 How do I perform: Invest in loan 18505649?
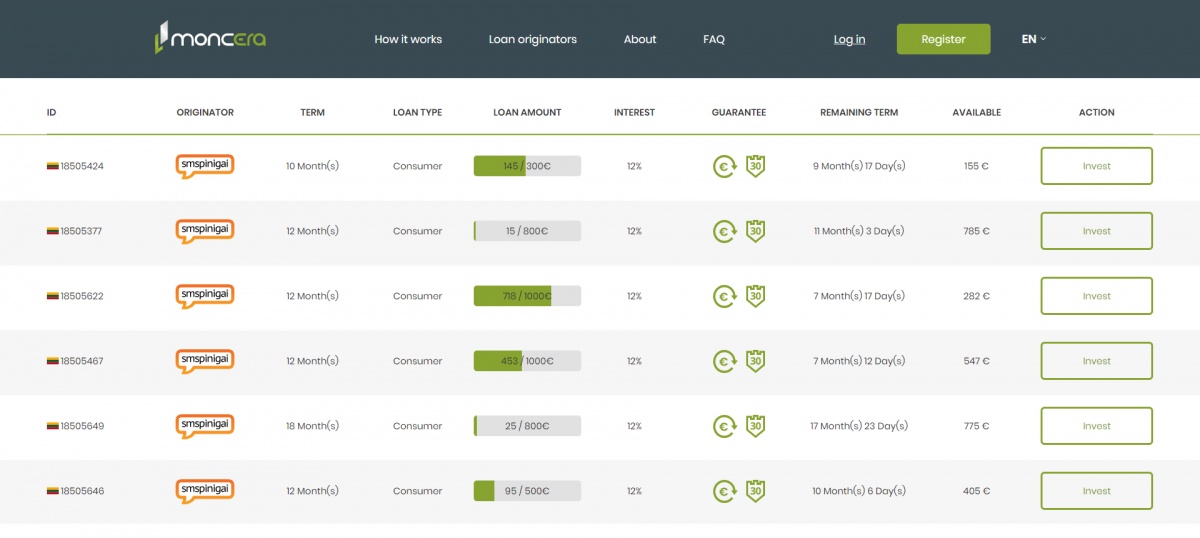point(1097,426)
